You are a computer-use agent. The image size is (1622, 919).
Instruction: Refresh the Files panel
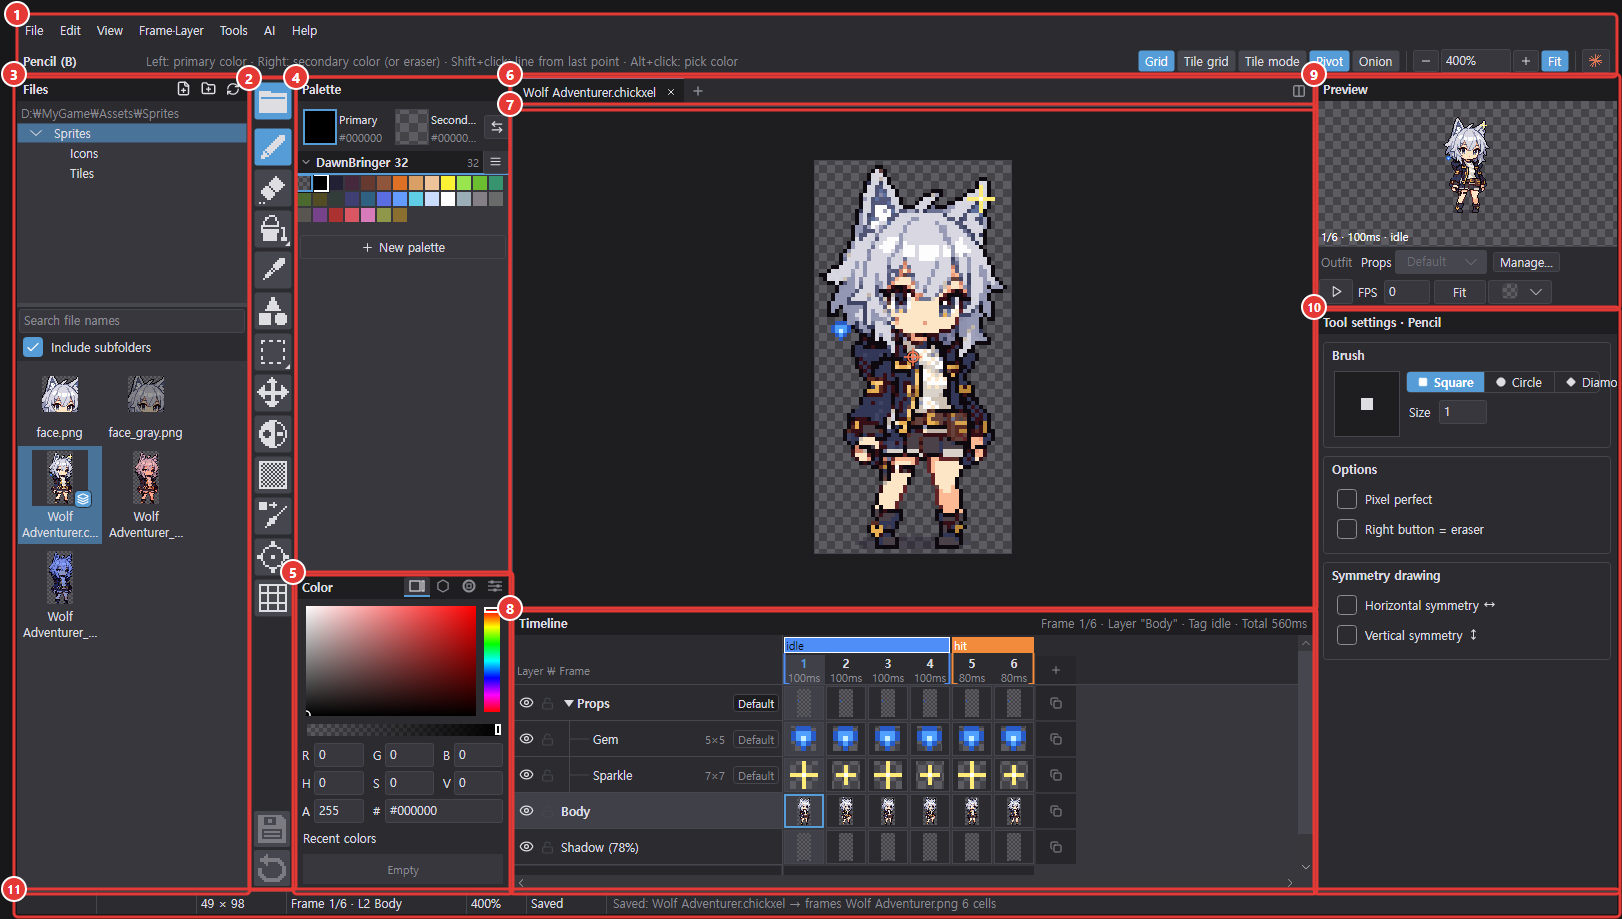[x=233, y=89]
